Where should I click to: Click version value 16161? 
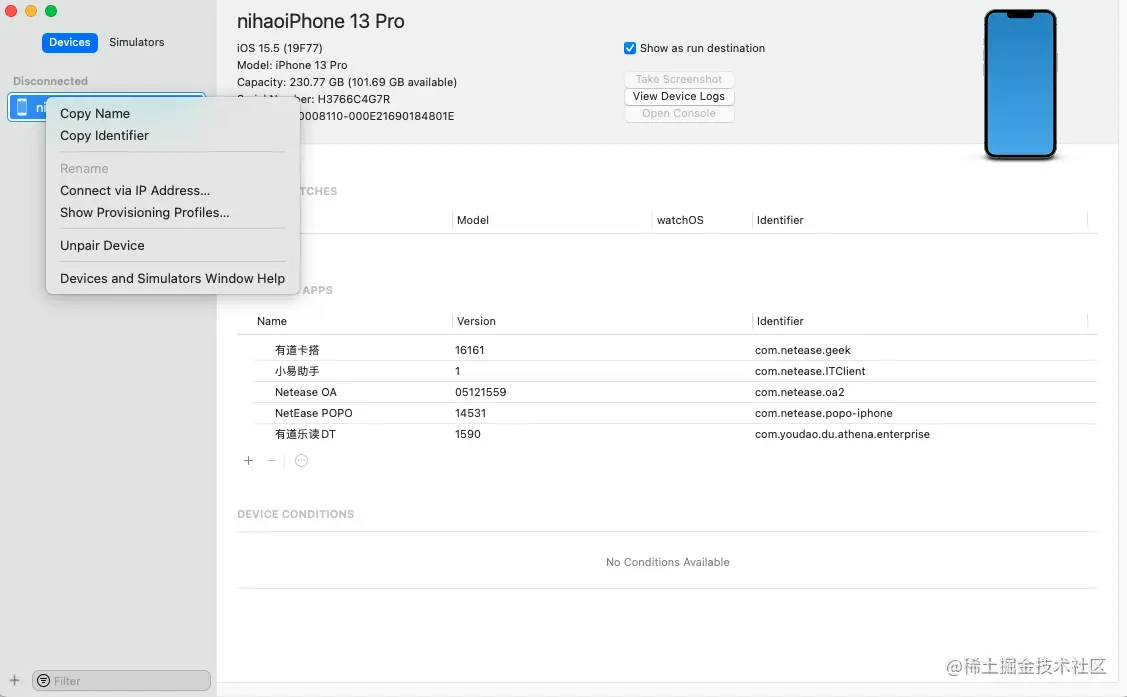[469, 350]
